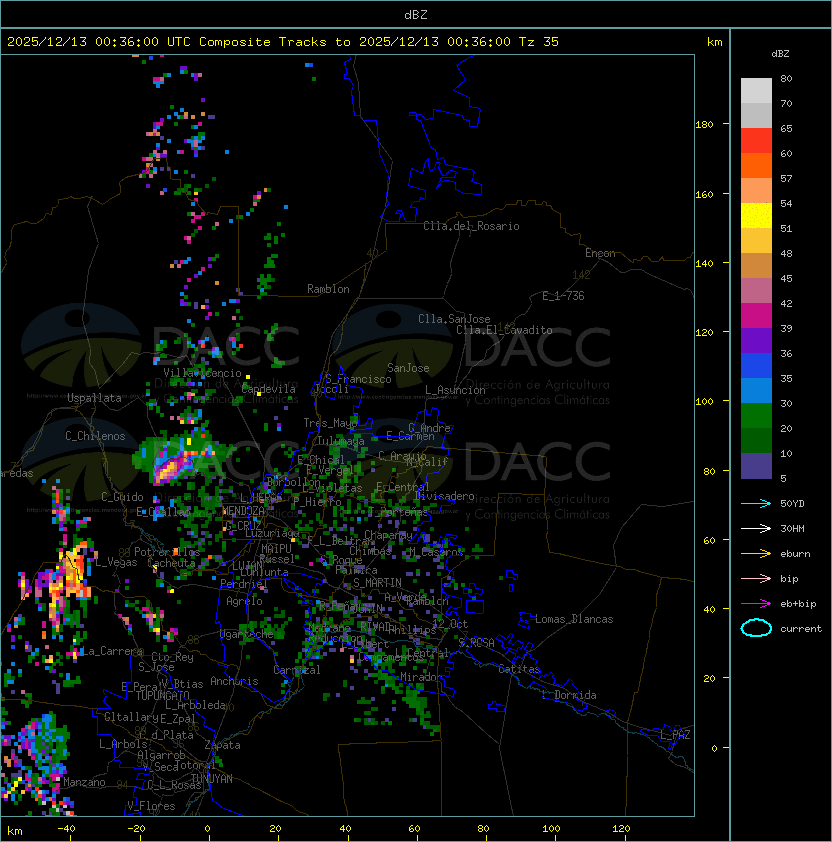The height and width of the screenshot is (842, 832).
Task: Click the 'L_Vegas' map label
Action: 116,562
